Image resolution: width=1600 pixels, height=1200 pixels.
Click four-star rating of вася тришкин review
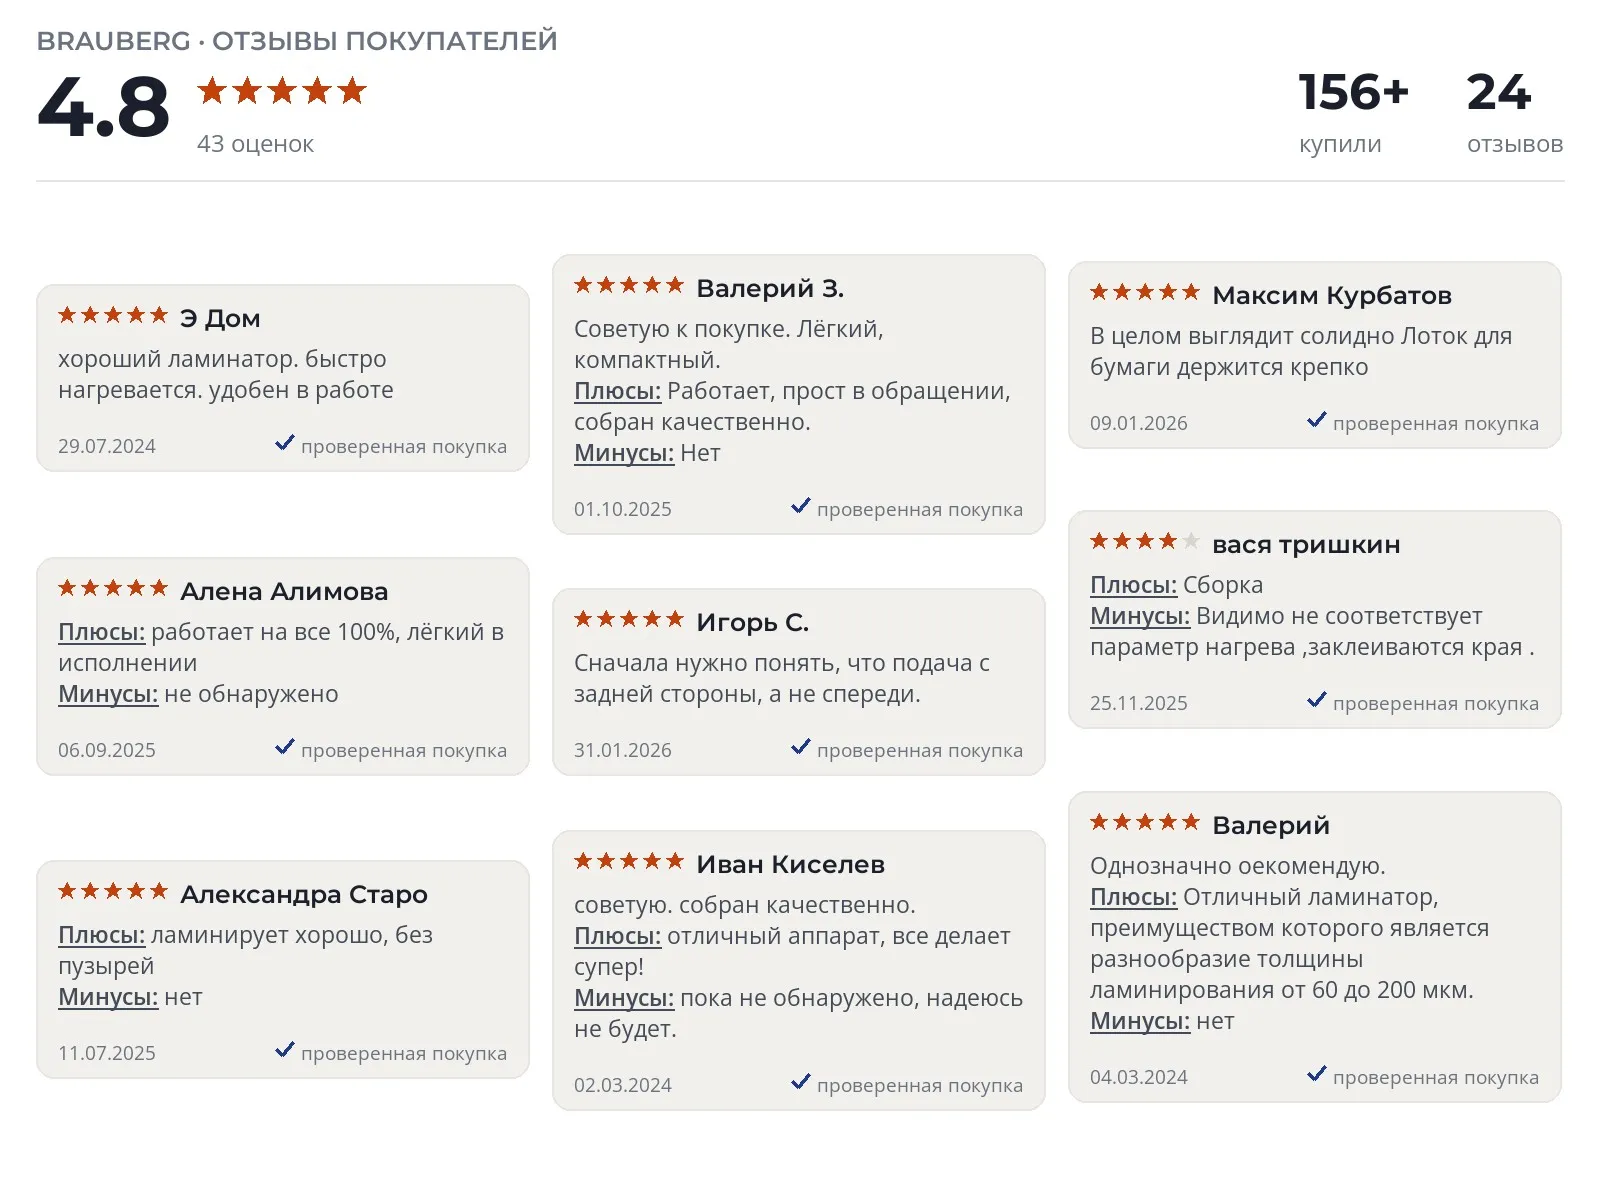point(1145,542)
